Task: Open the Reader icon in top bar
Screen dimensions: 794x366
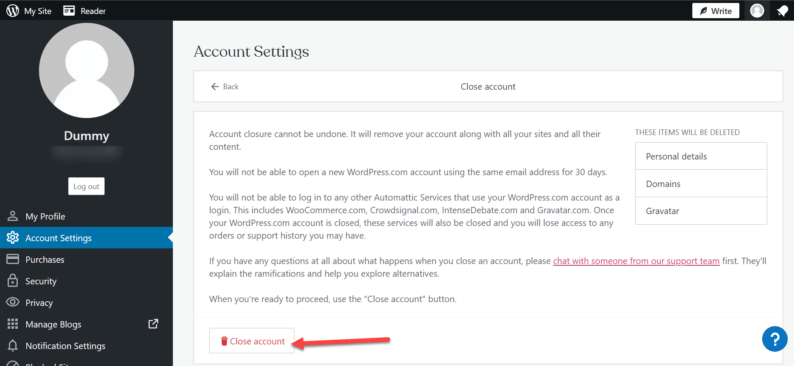Action: (x=69, y=11)
